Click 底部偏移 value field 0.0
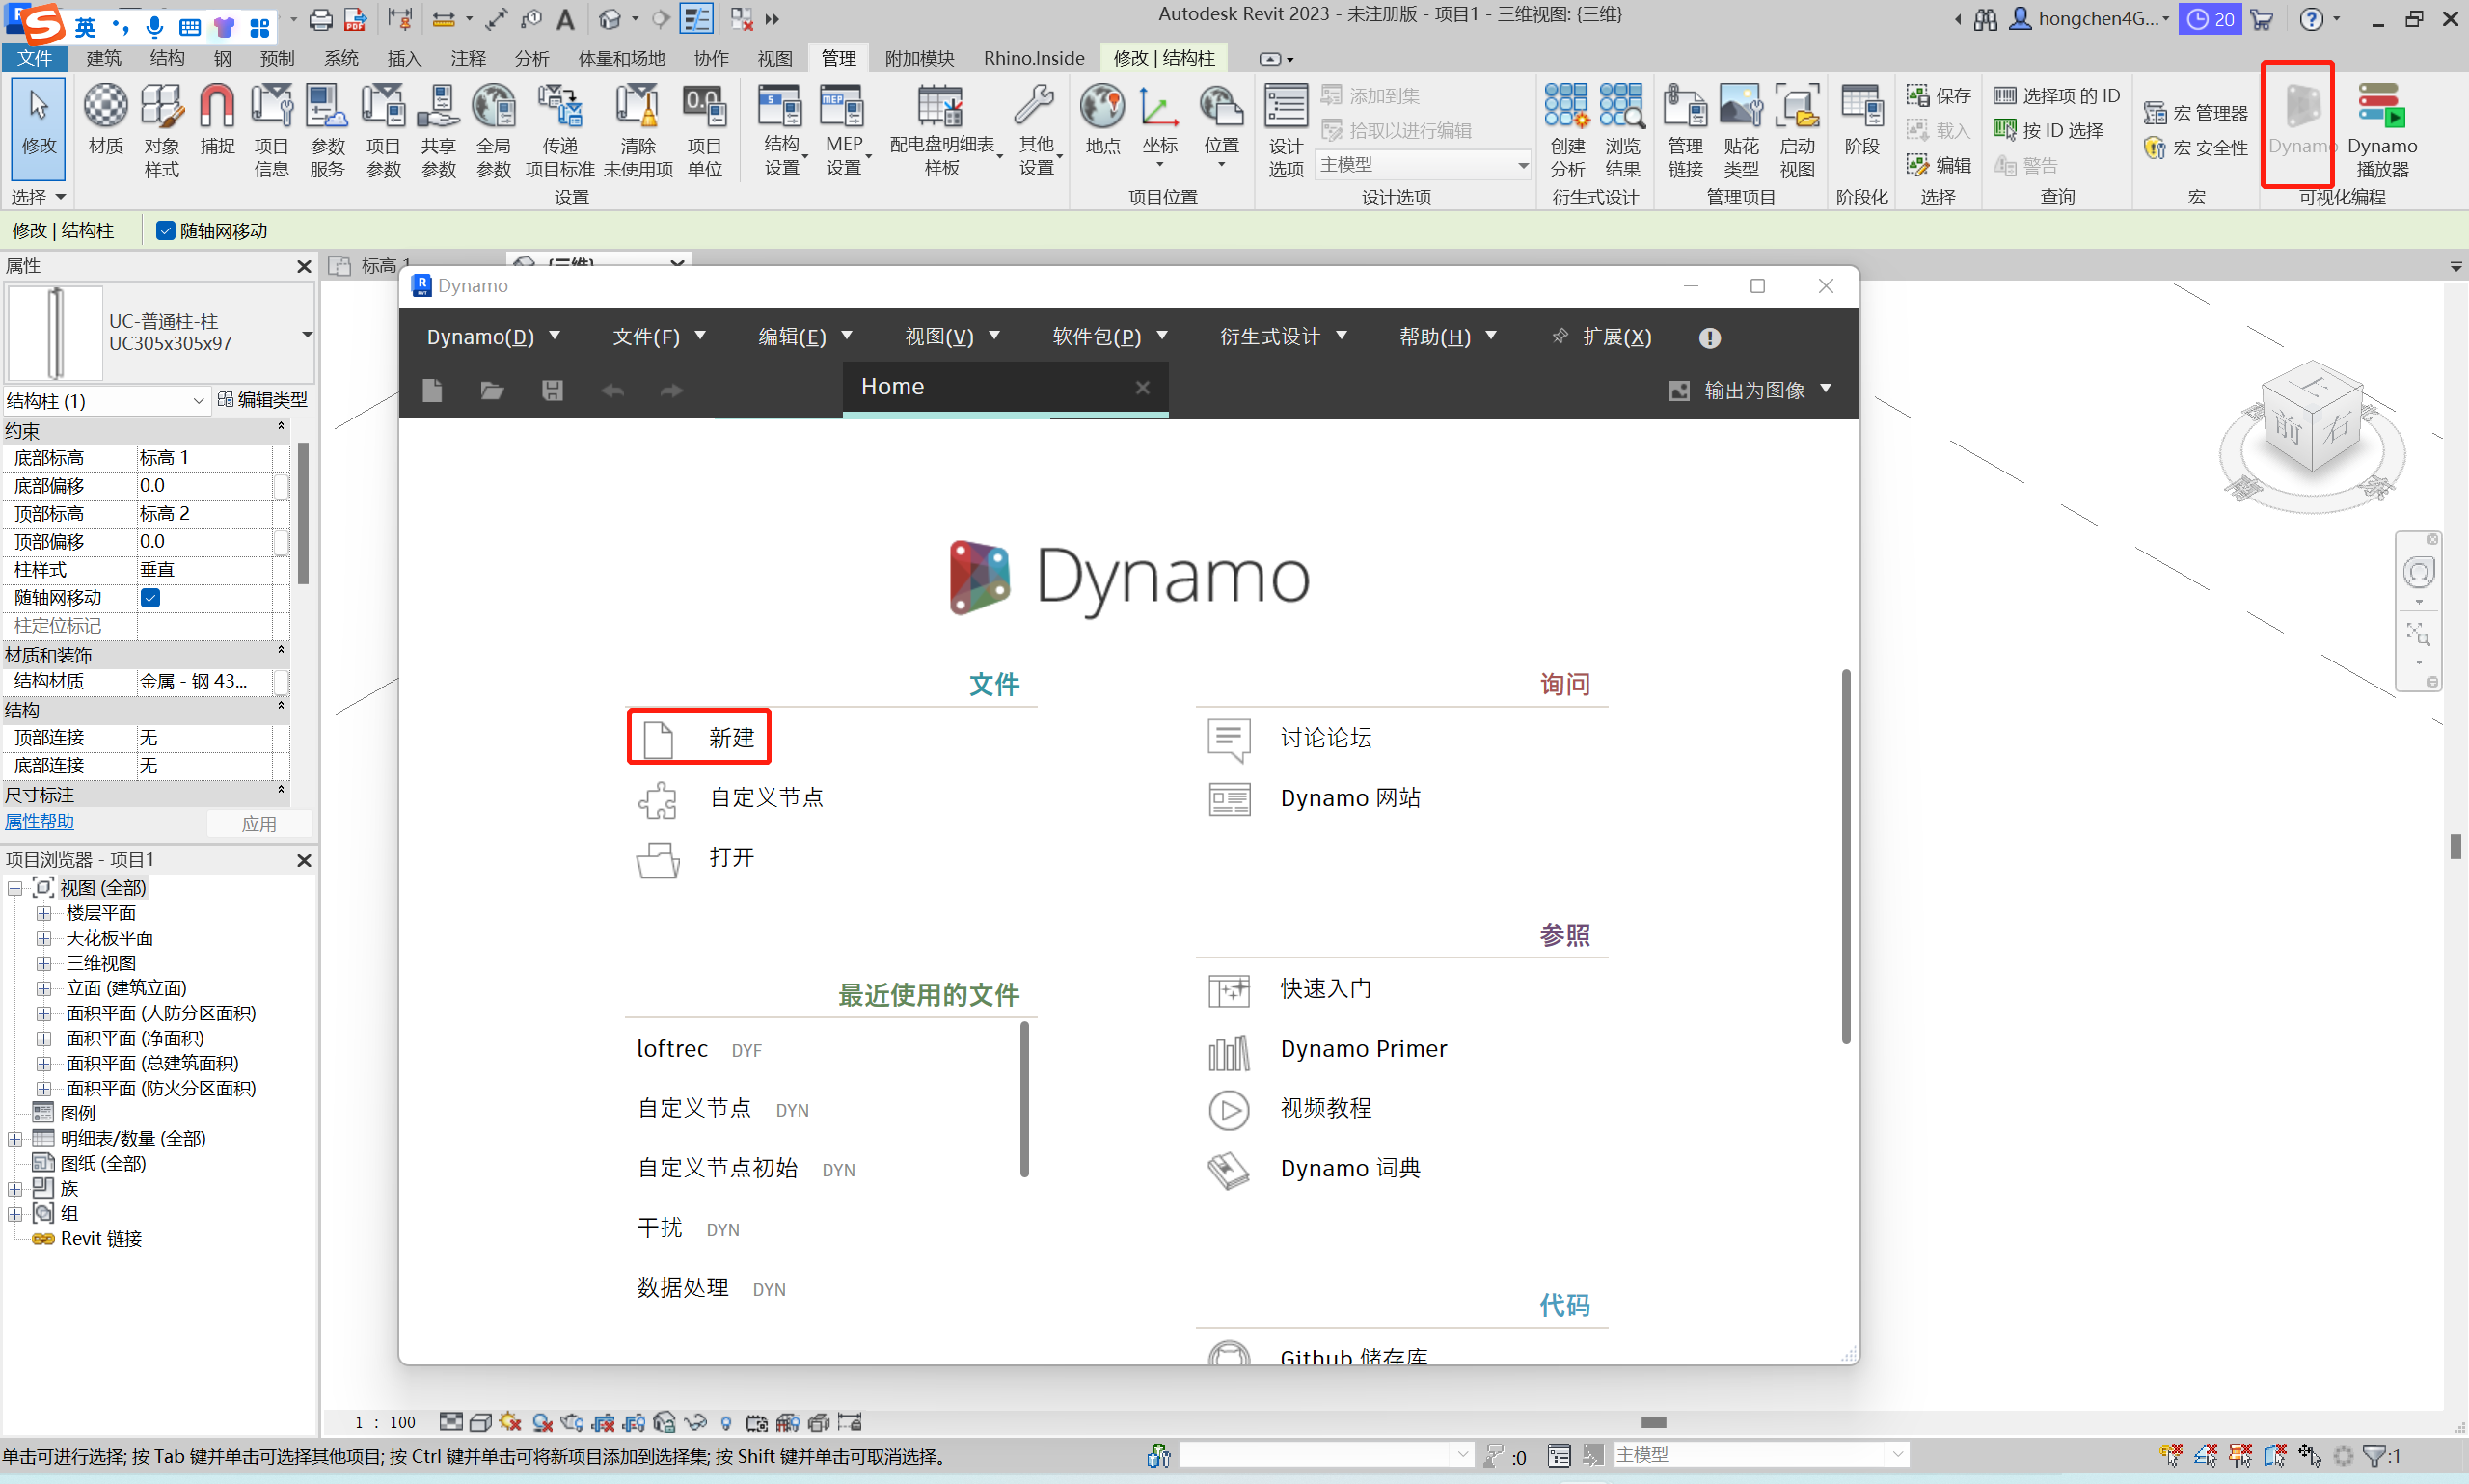This screenshot has height=1484, width=2469. pyautogui.click(x=204, y=486)
